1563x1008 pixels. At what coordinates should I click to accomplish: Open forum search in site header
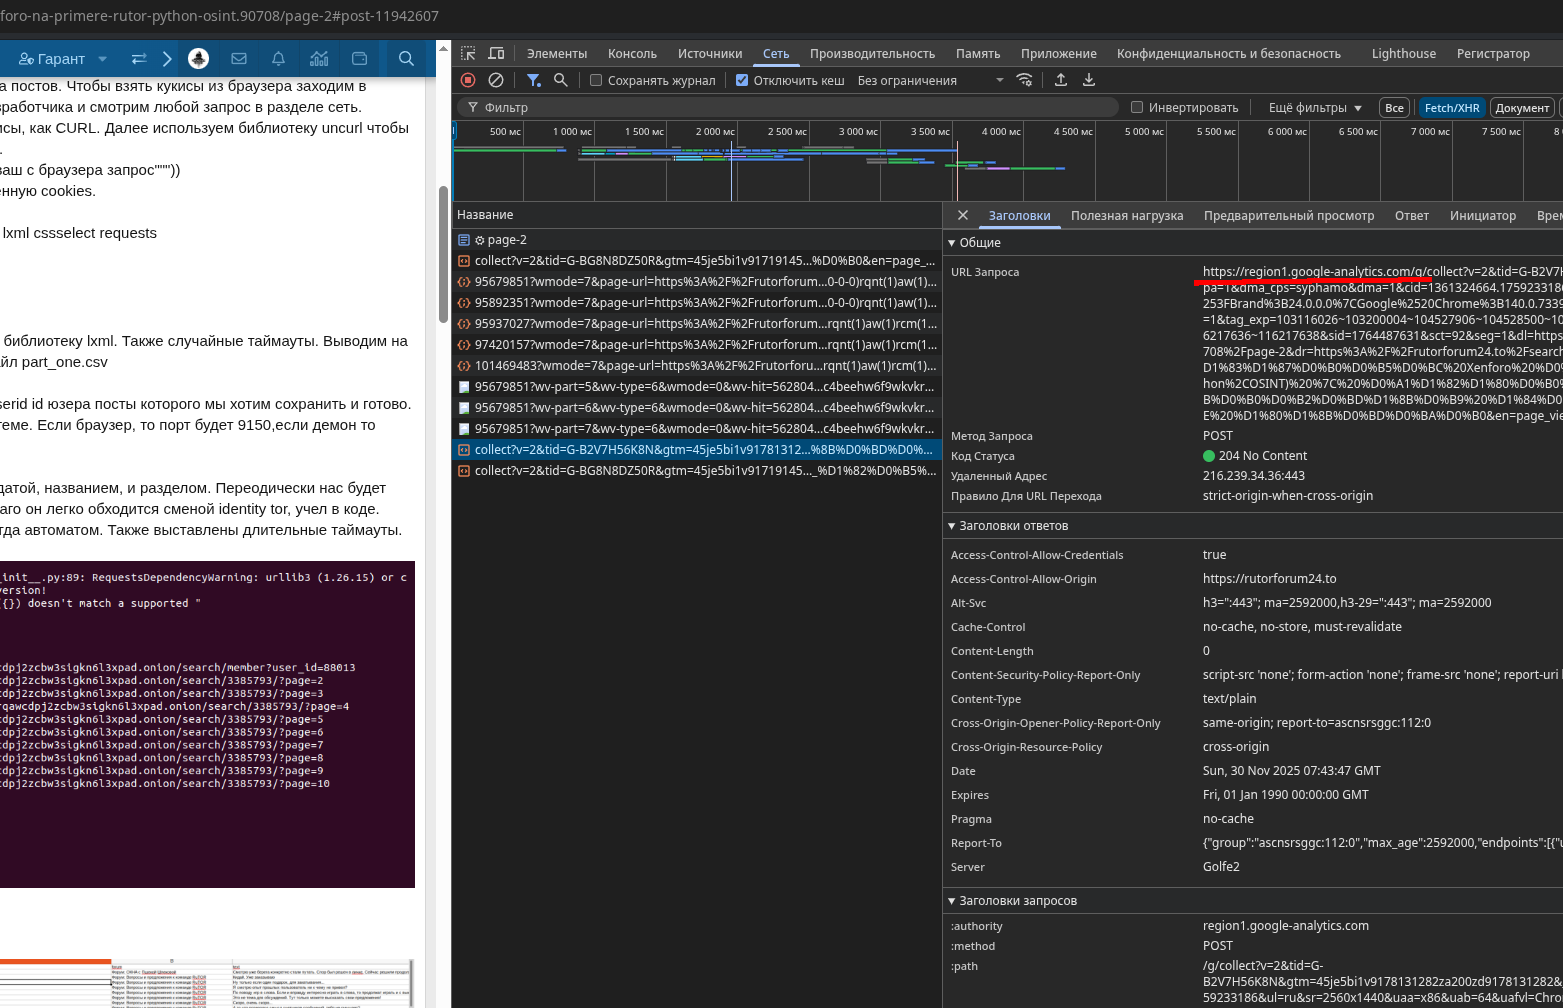(406, 59)
